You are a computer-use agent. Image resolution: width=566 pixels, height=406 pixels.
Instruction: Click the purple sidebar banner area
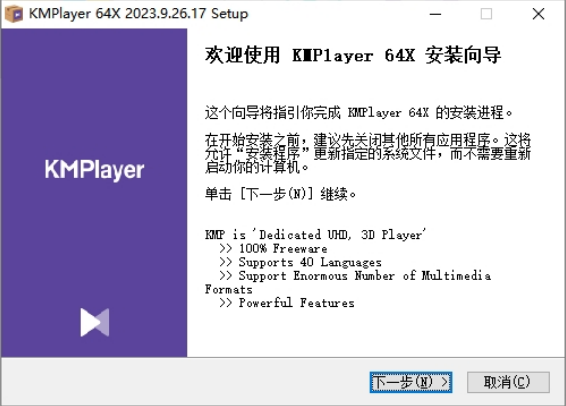coord(94,193)
